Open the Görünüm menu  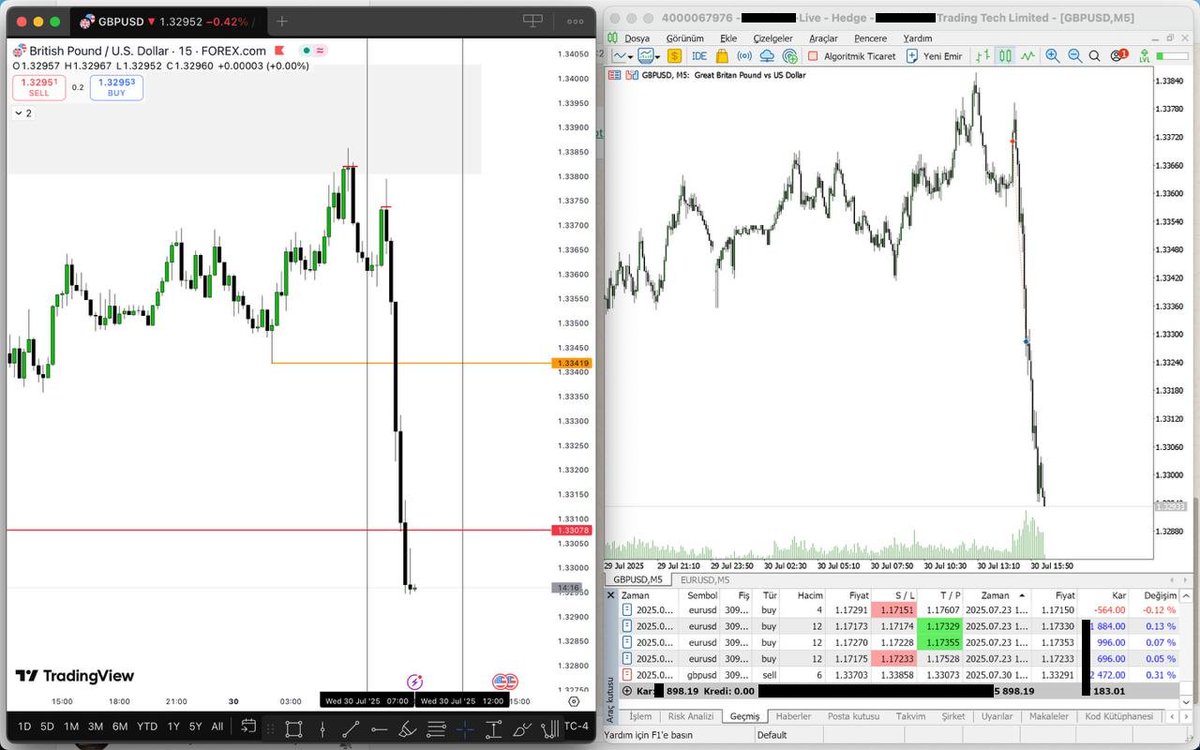click(x=685, y=38)
